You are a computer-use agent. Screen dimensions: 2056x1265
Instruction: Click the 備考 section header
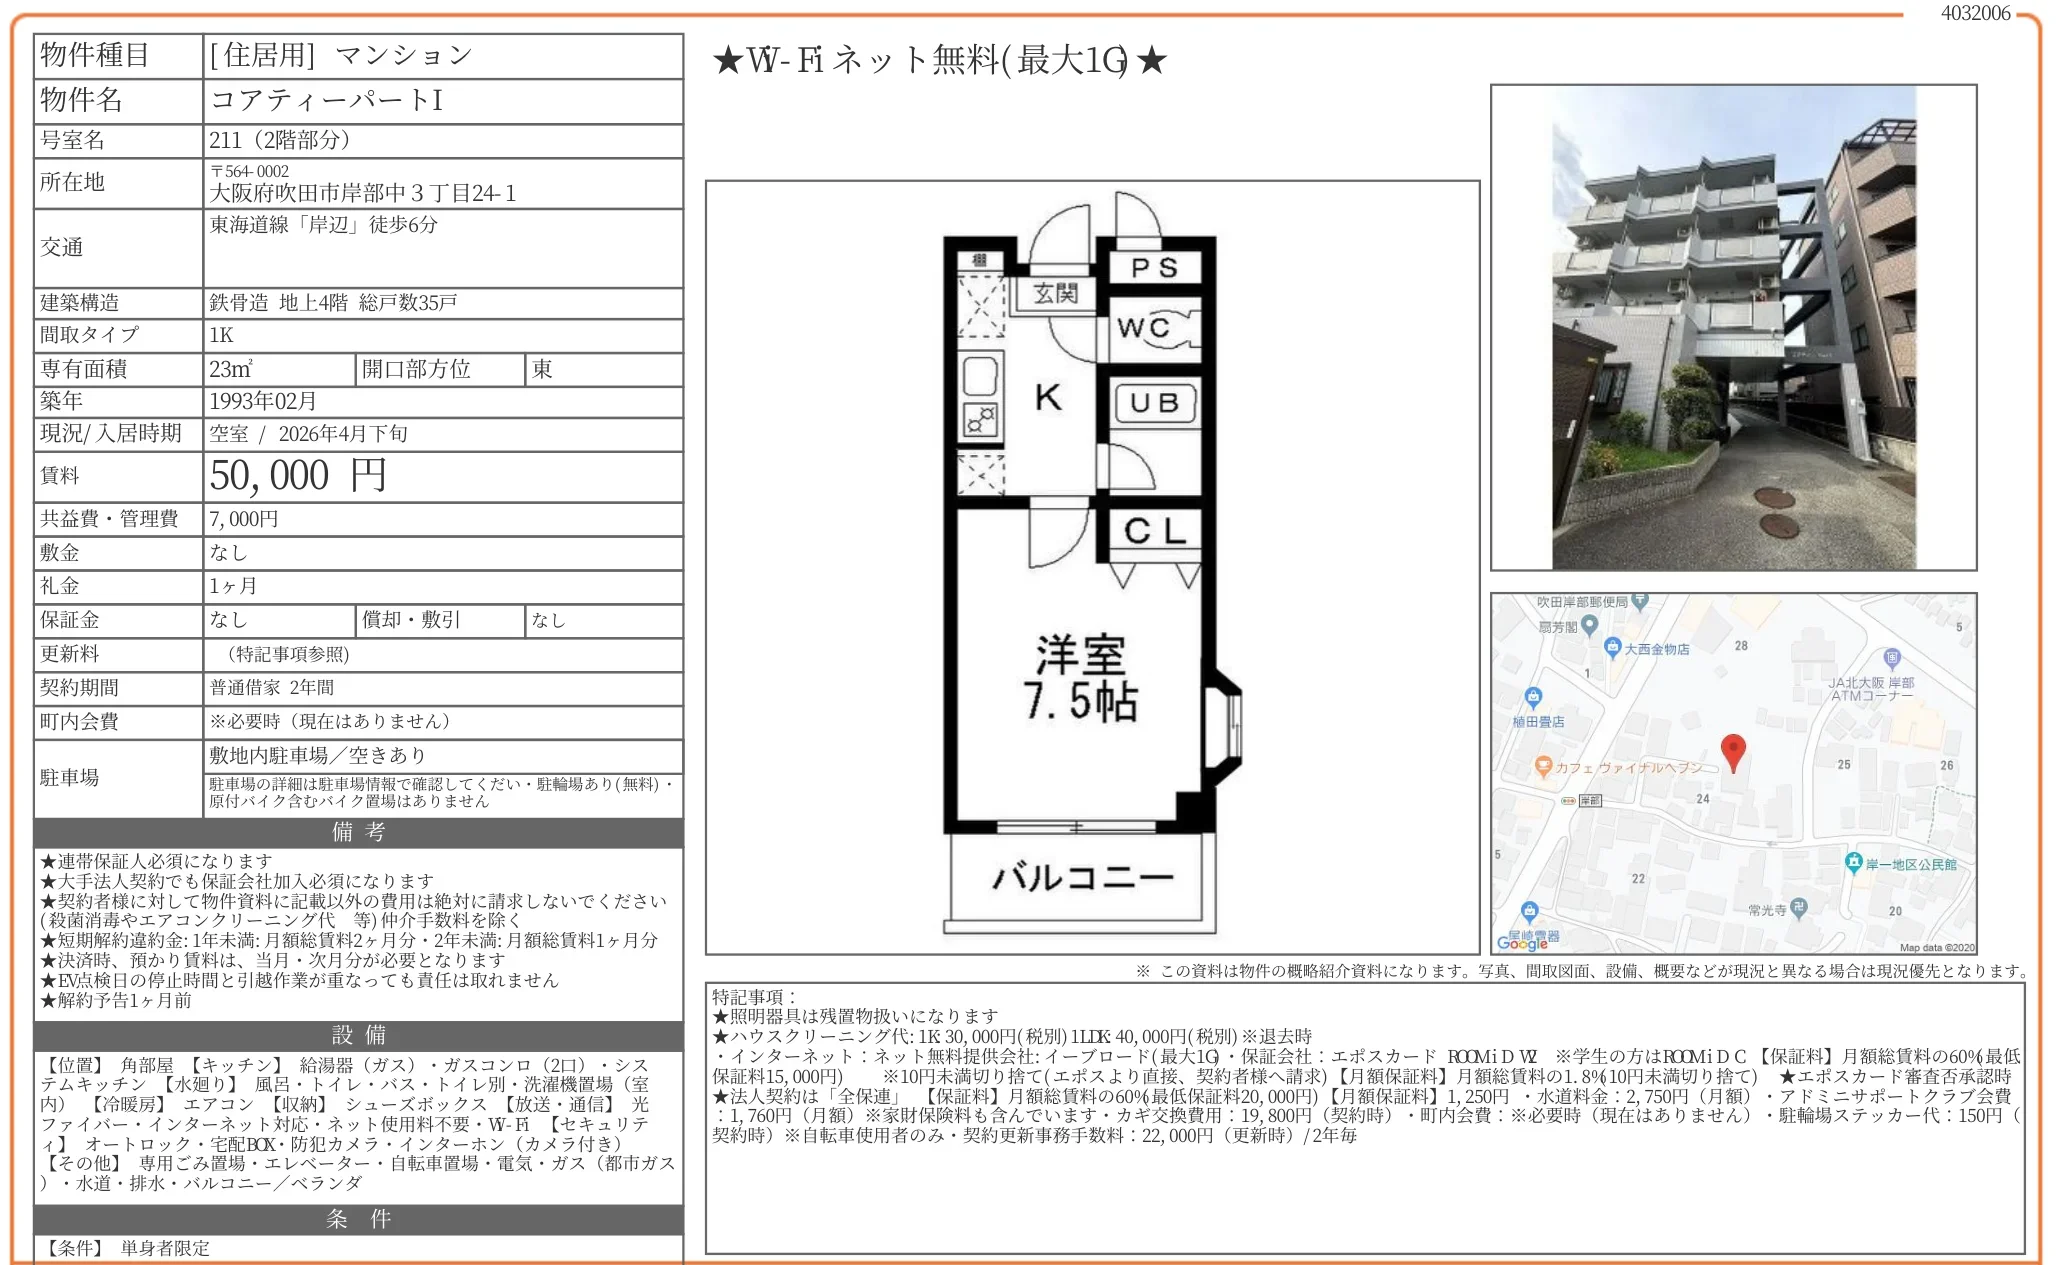pyautogui.click(x=358, y=832)
